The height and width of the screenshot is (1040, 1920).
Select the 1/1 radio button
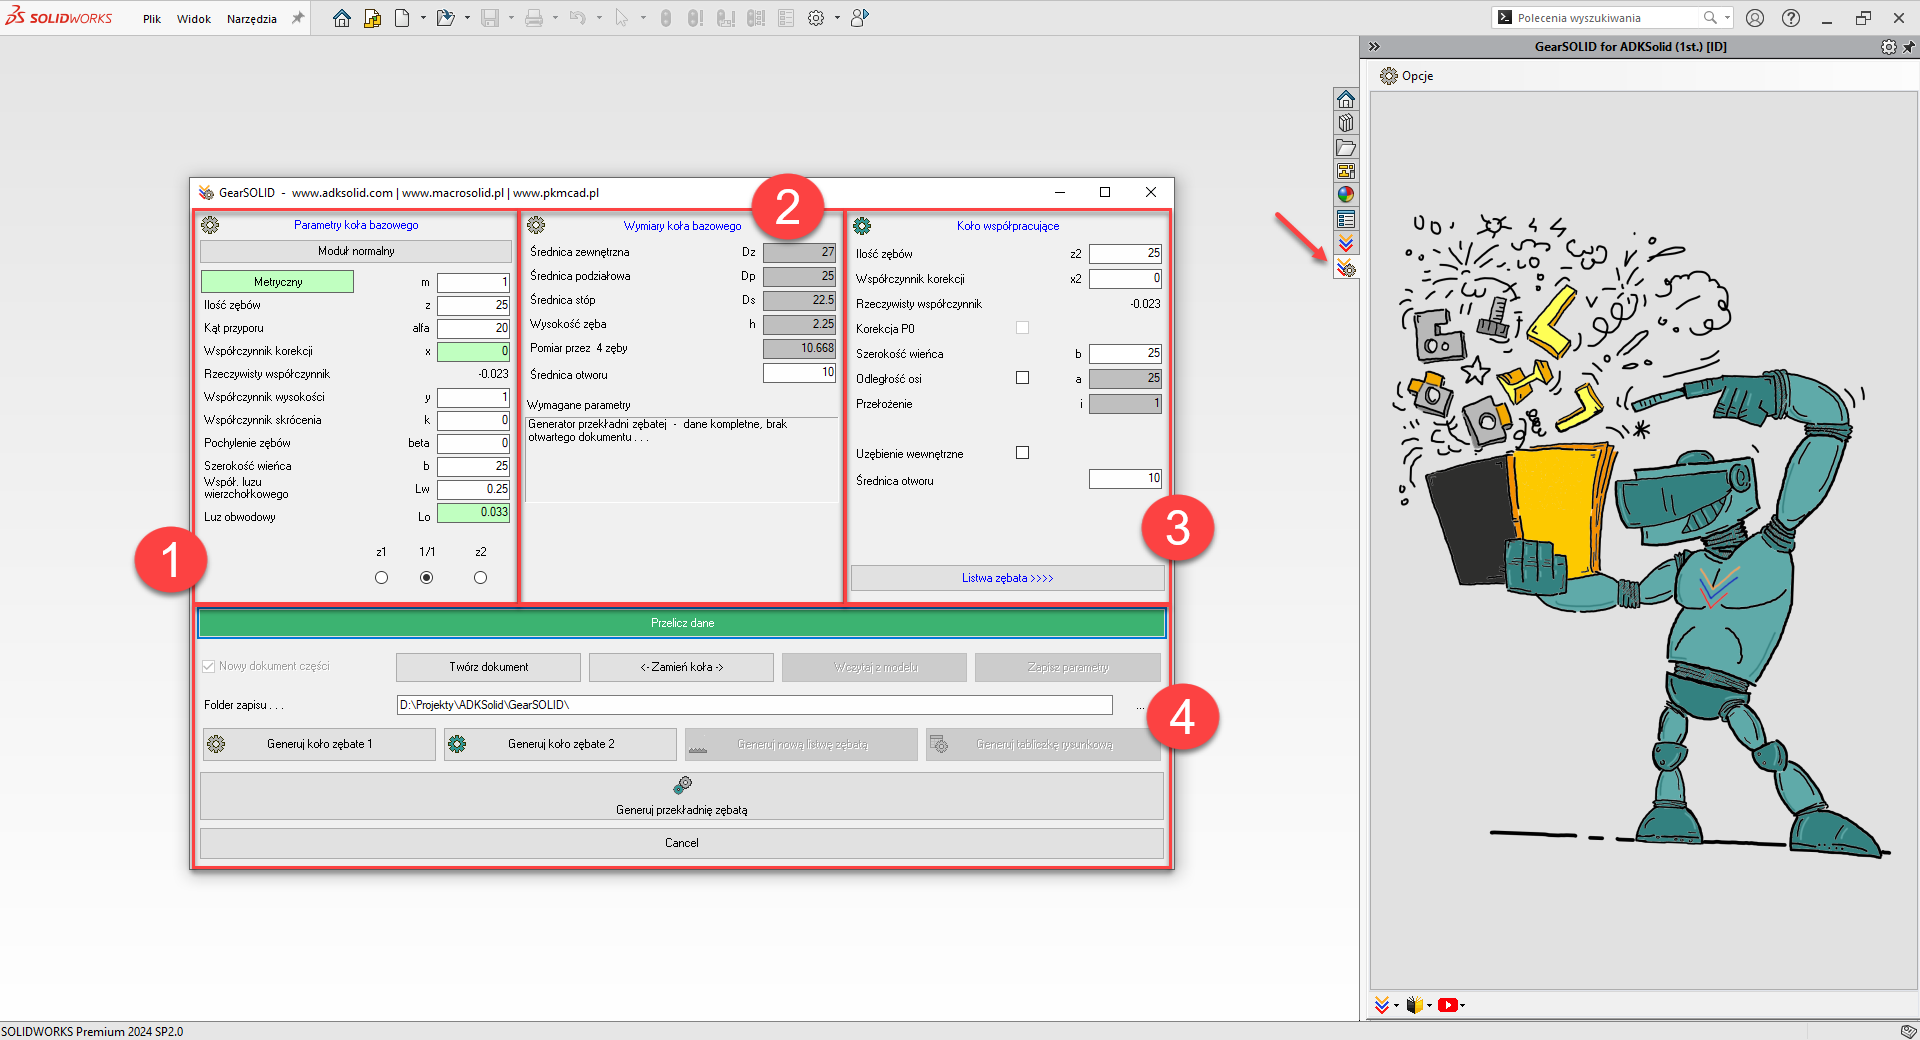[427, 578]
